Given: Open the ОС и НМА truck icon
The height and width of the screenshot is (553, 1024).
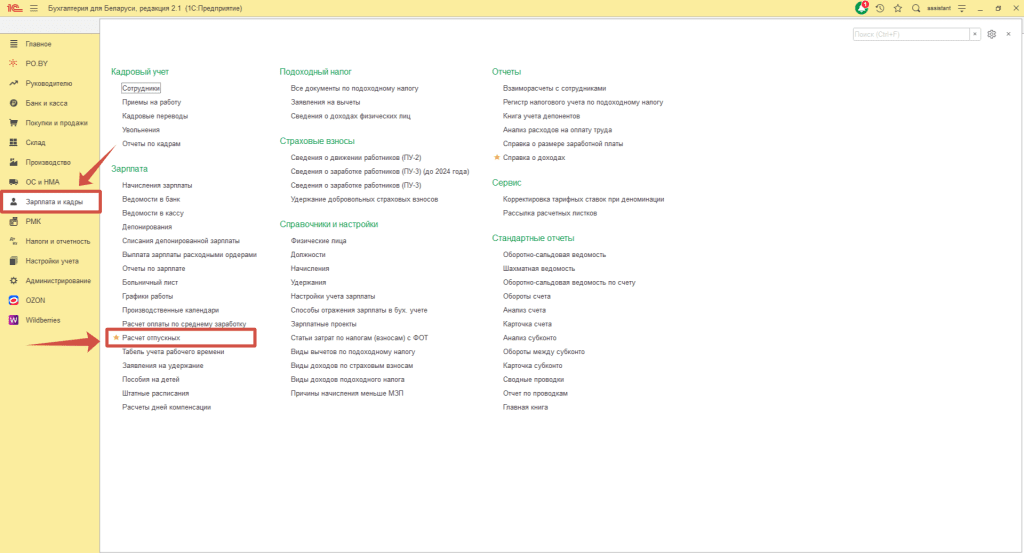Looking at the screenshot, I should 13,182.
